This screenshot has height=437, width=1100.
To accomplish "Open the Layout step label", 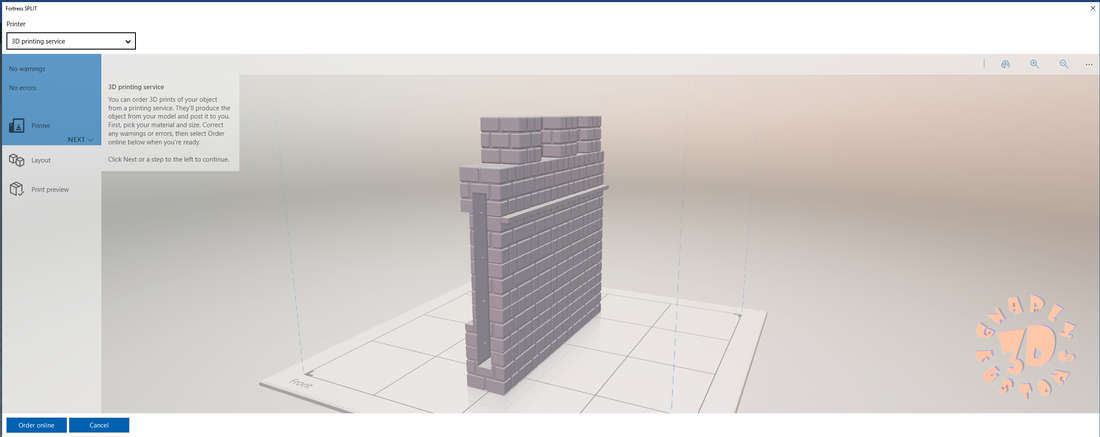I will 41,160.
